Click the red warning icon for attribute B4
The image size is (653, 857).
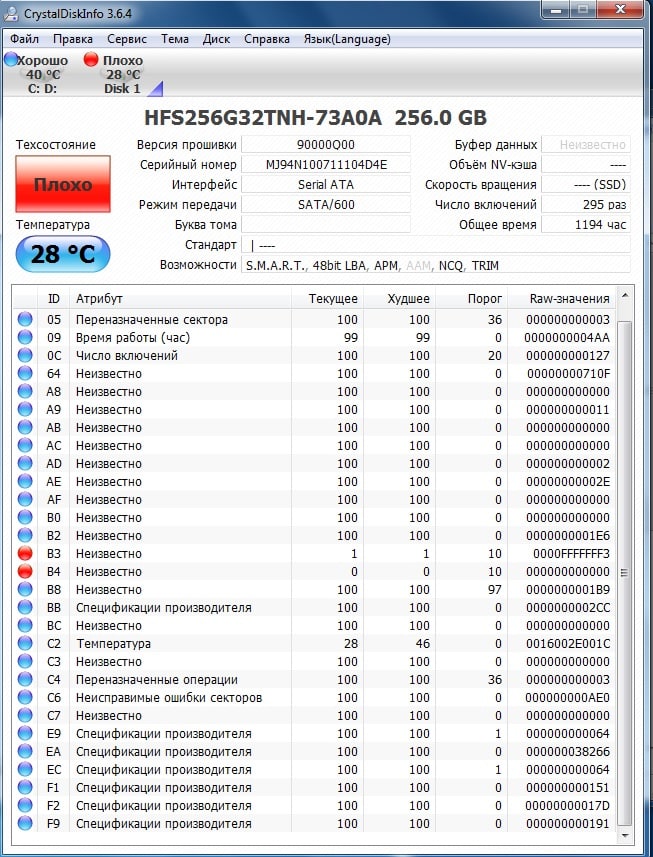[25, 572]
